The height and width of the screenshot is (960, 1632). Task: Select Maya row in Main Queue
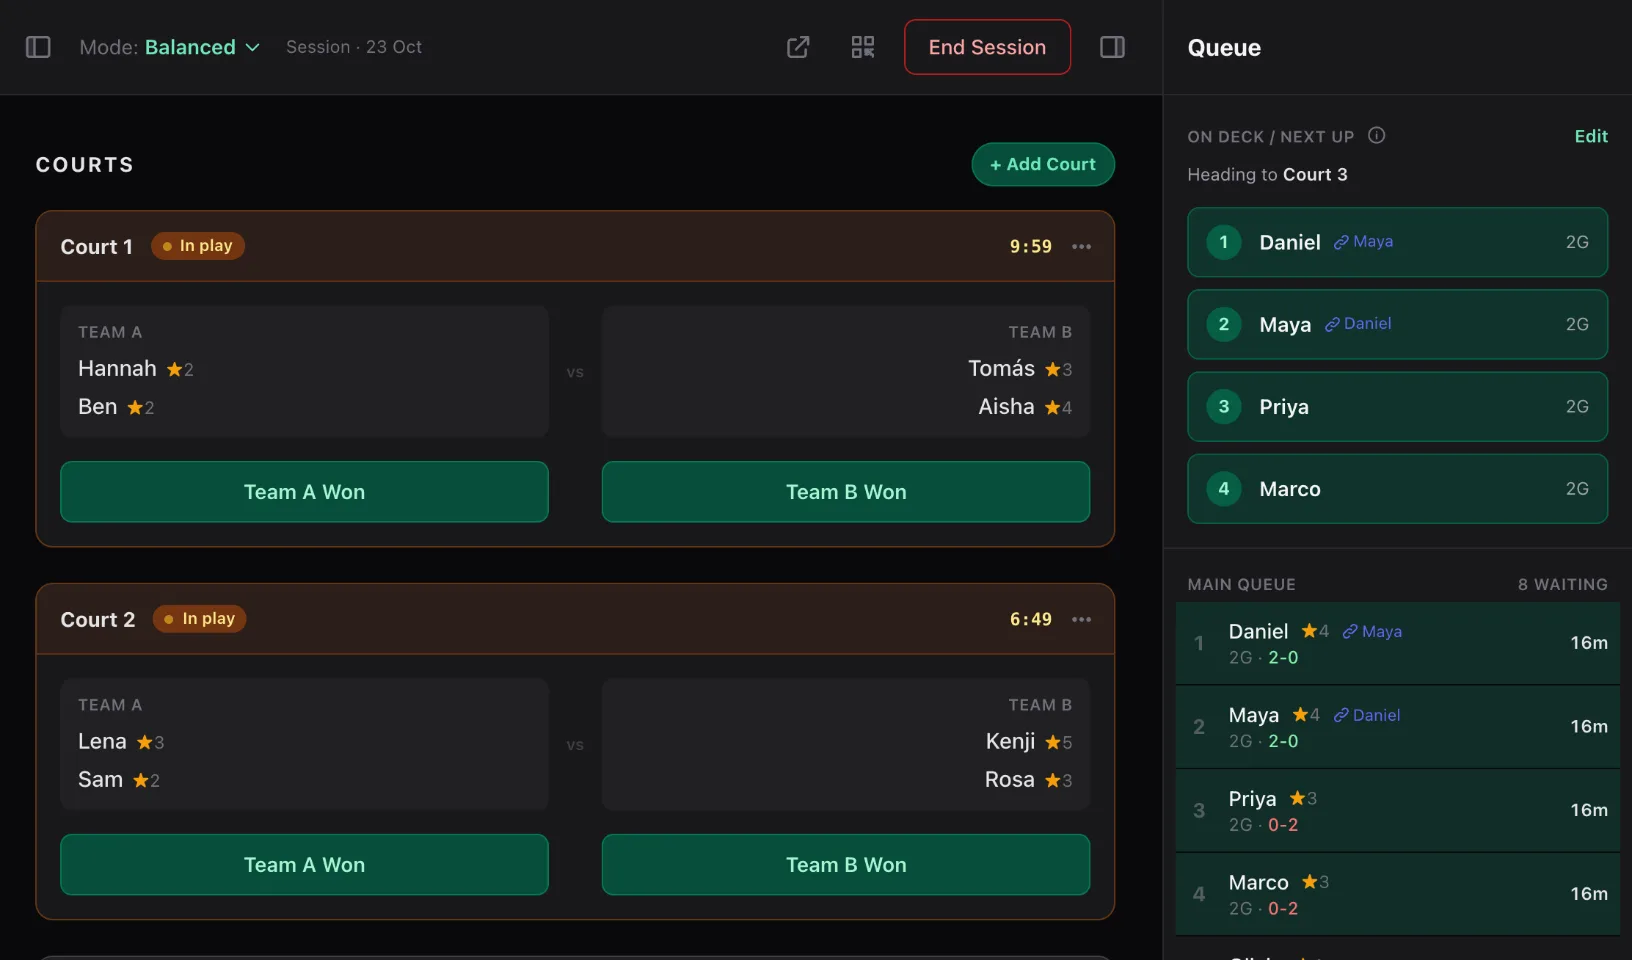click(1397, 727)
